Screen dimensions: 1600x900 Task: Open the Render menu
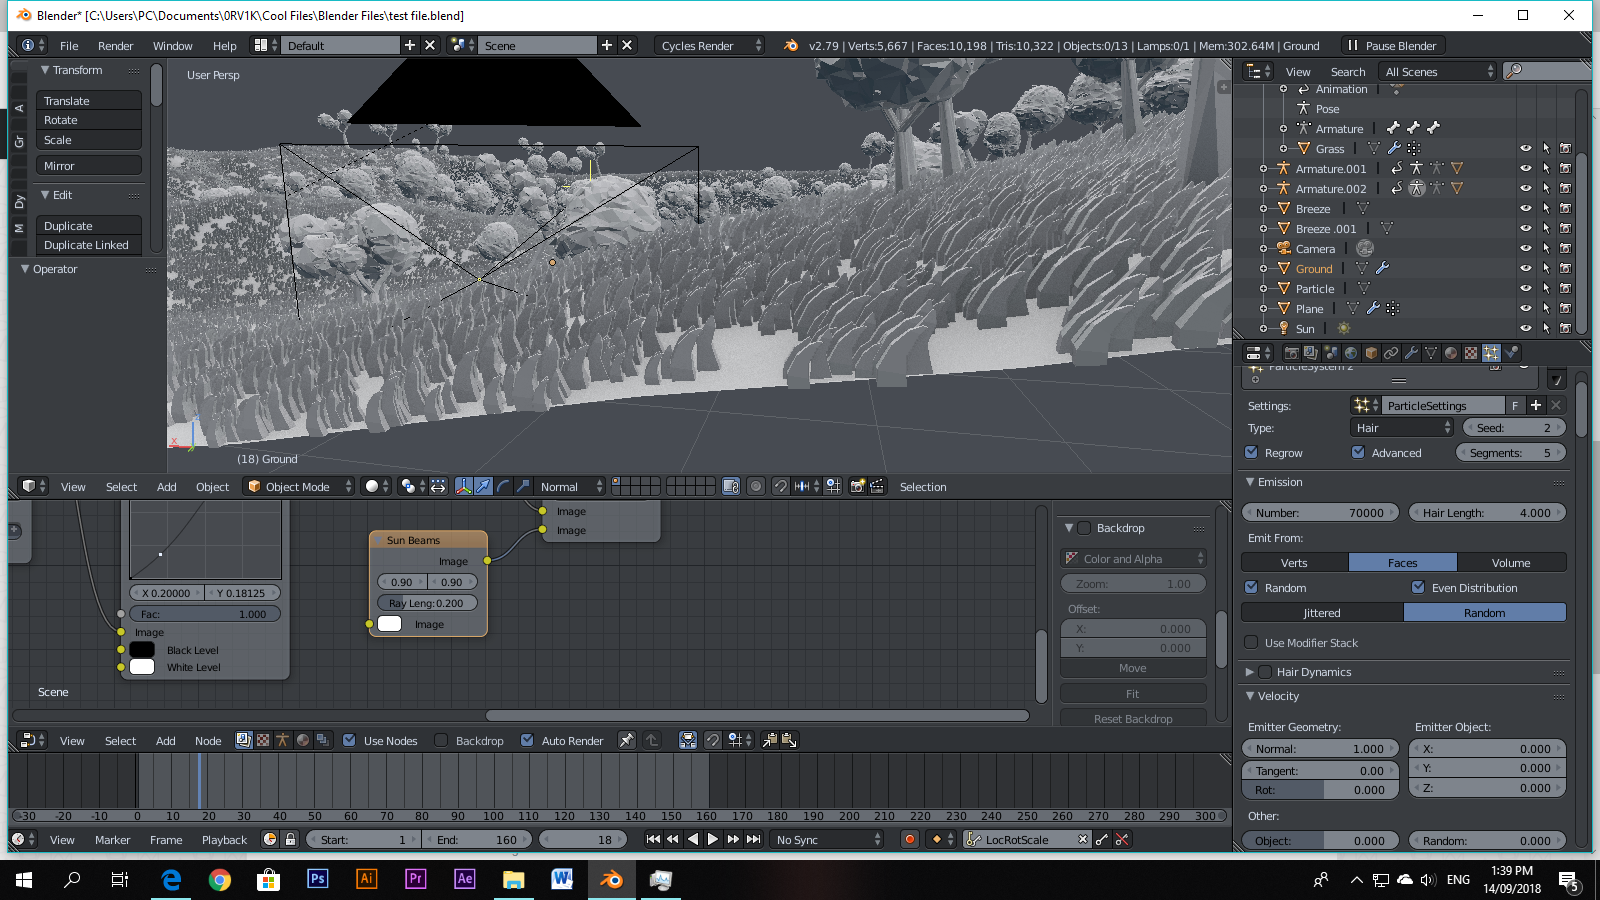point(115,45)
